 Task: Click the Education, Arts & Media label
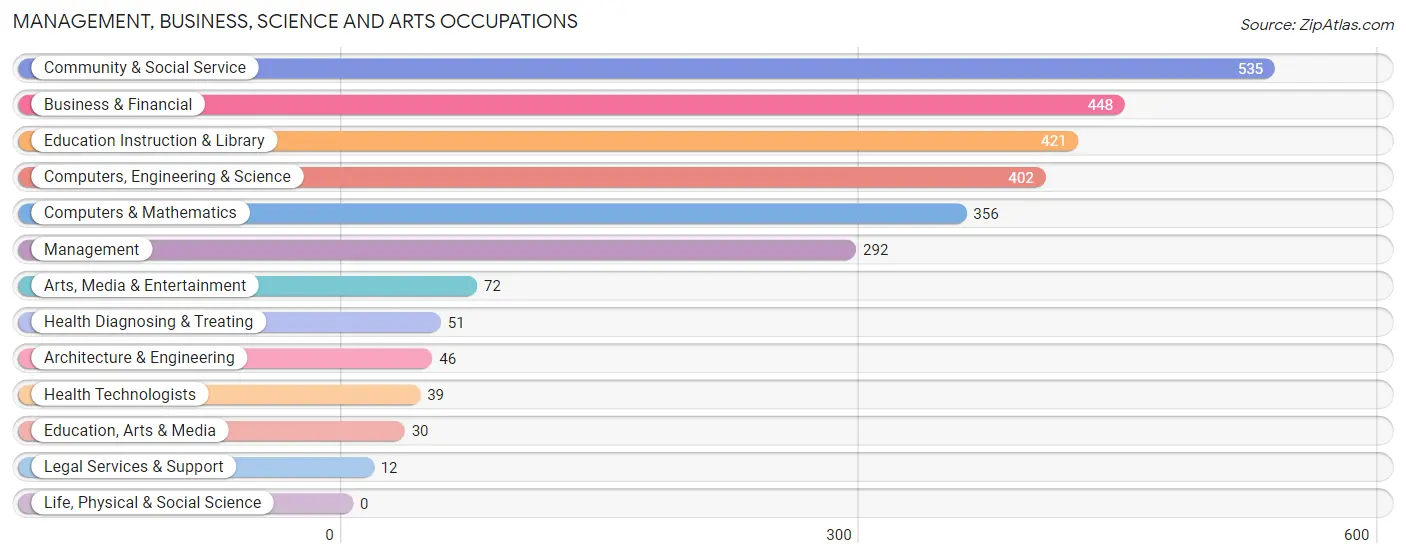click(130, 431)
